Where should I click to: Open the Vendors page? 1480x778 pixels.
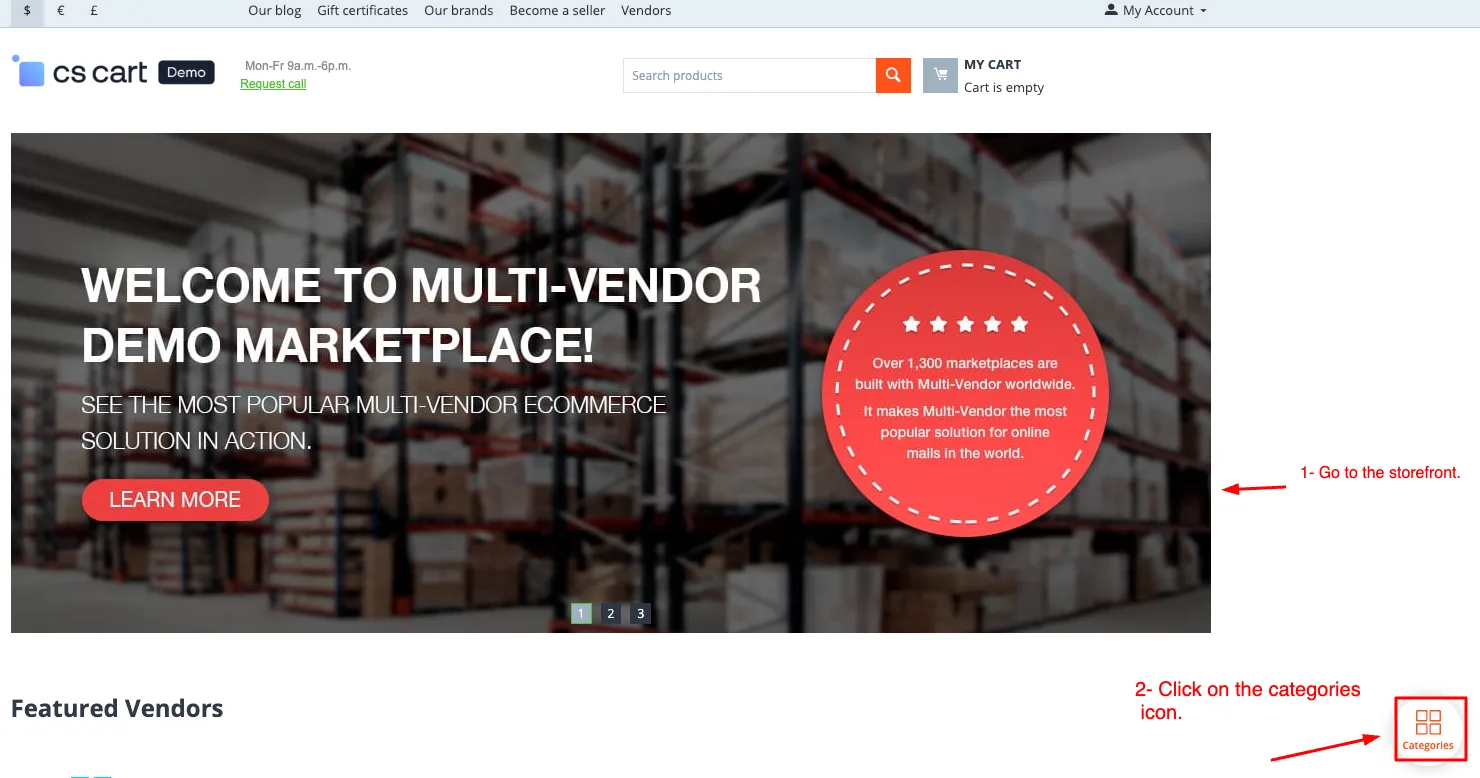tap(646, 11)
